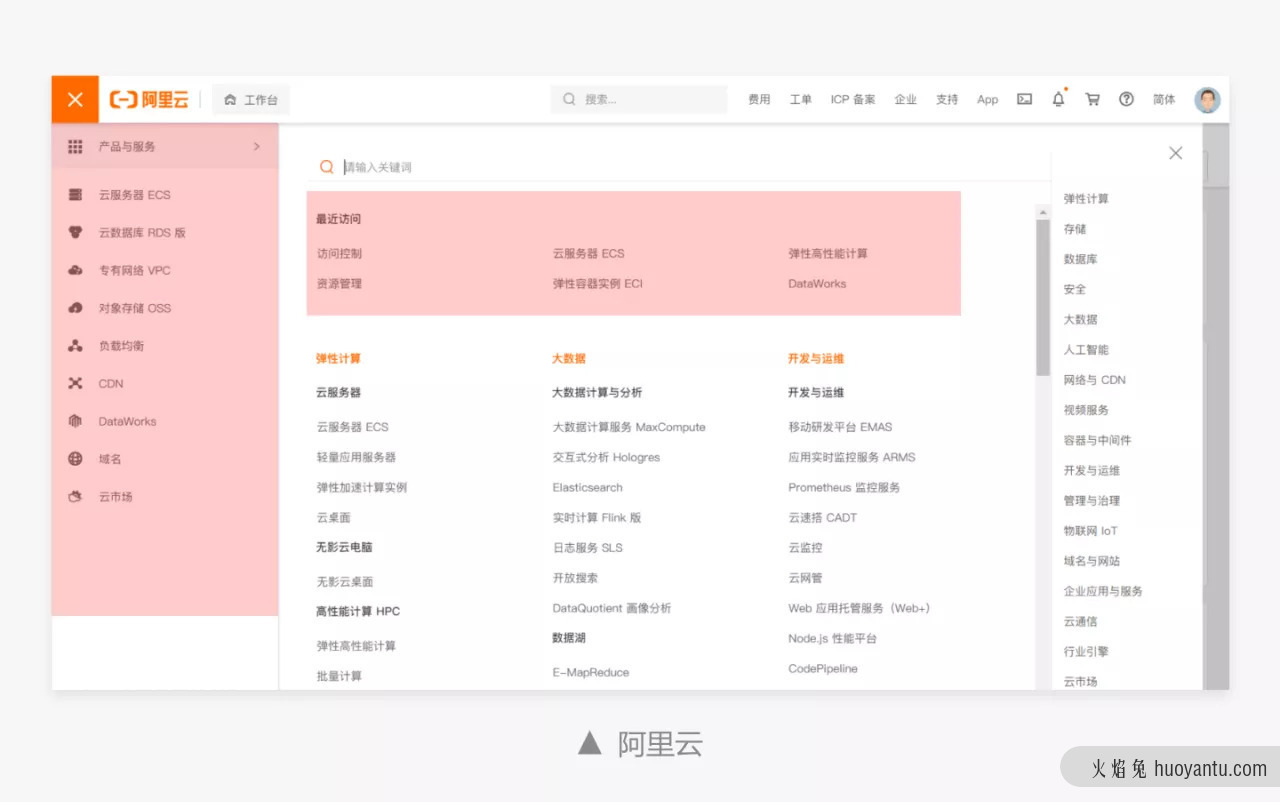Open the Cloud Shell terminal icon
The width and height of the screenshot is (1280, 802).
[x=1024, y=99]
